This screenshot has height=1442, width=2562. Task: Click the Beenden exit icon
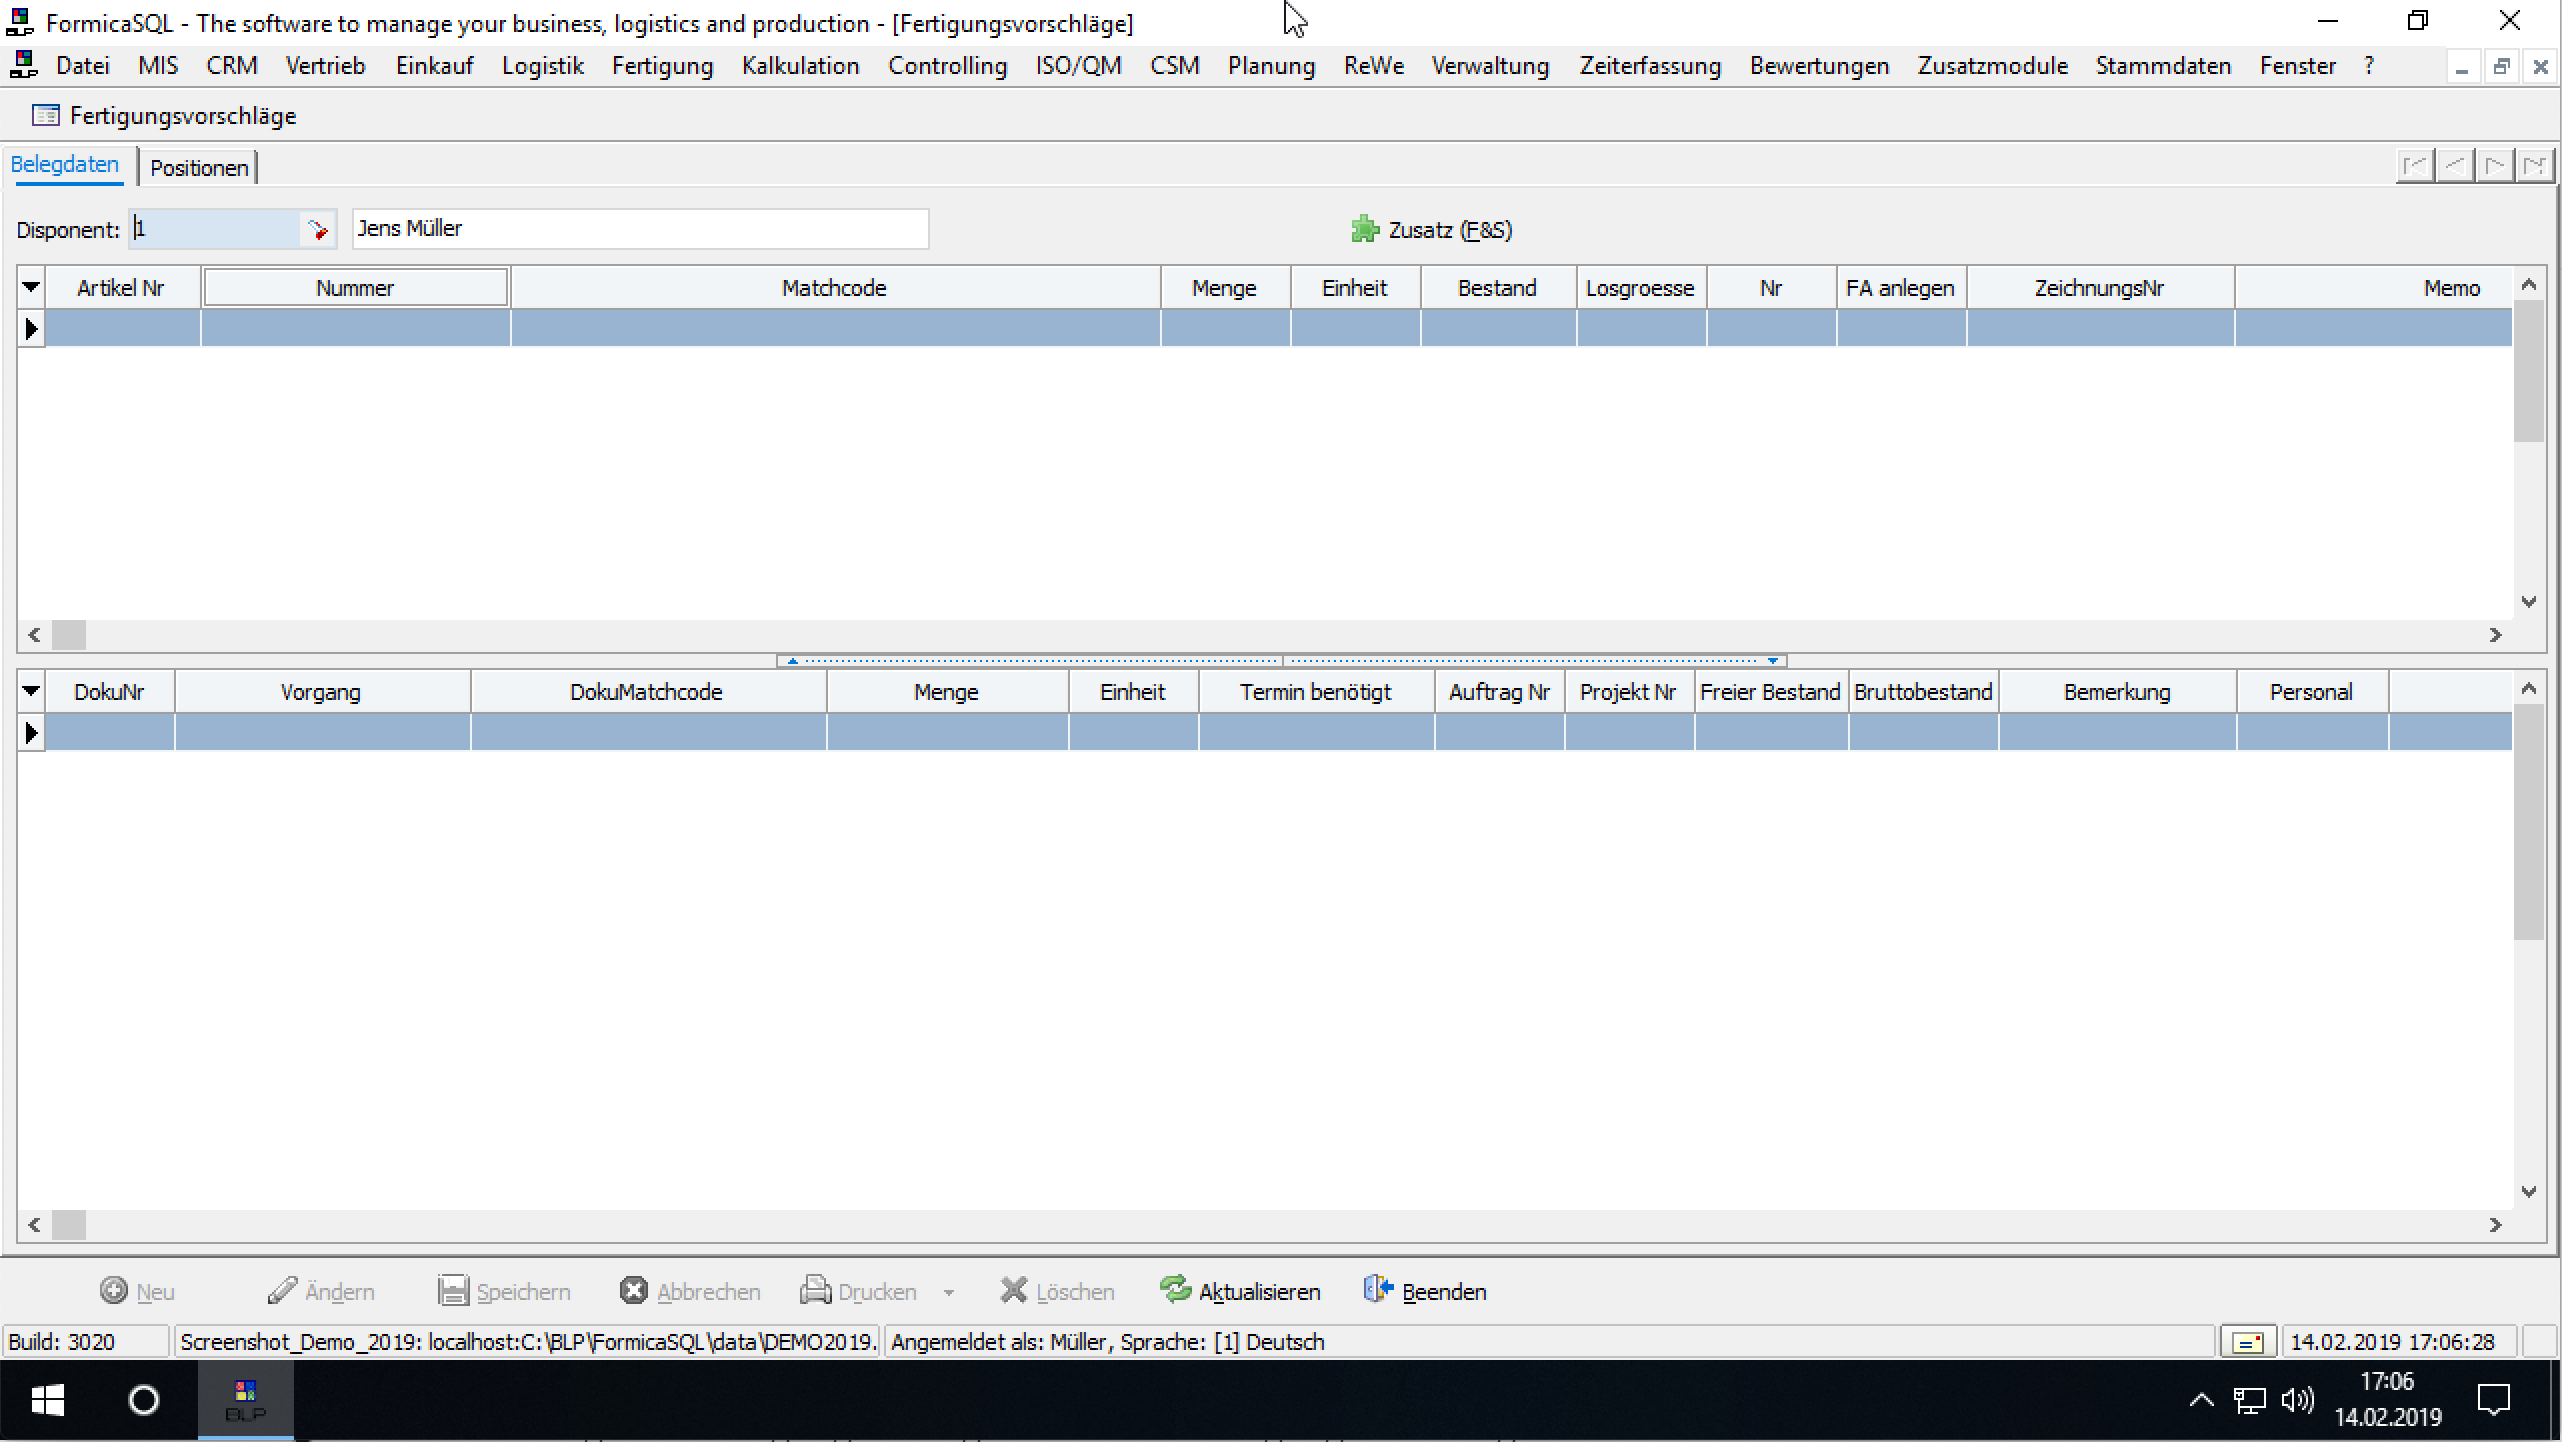coord(1378,1290)
